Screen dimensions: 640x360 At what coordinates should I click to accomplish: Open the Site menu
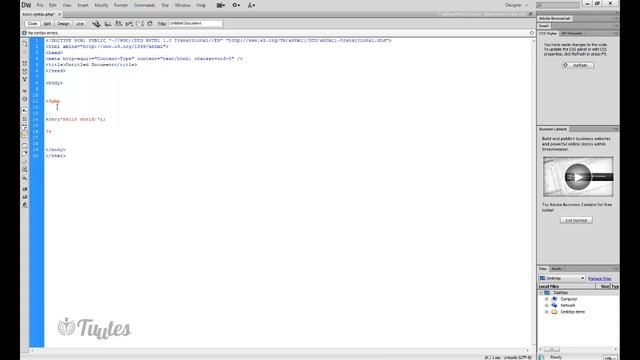(165, 5)
